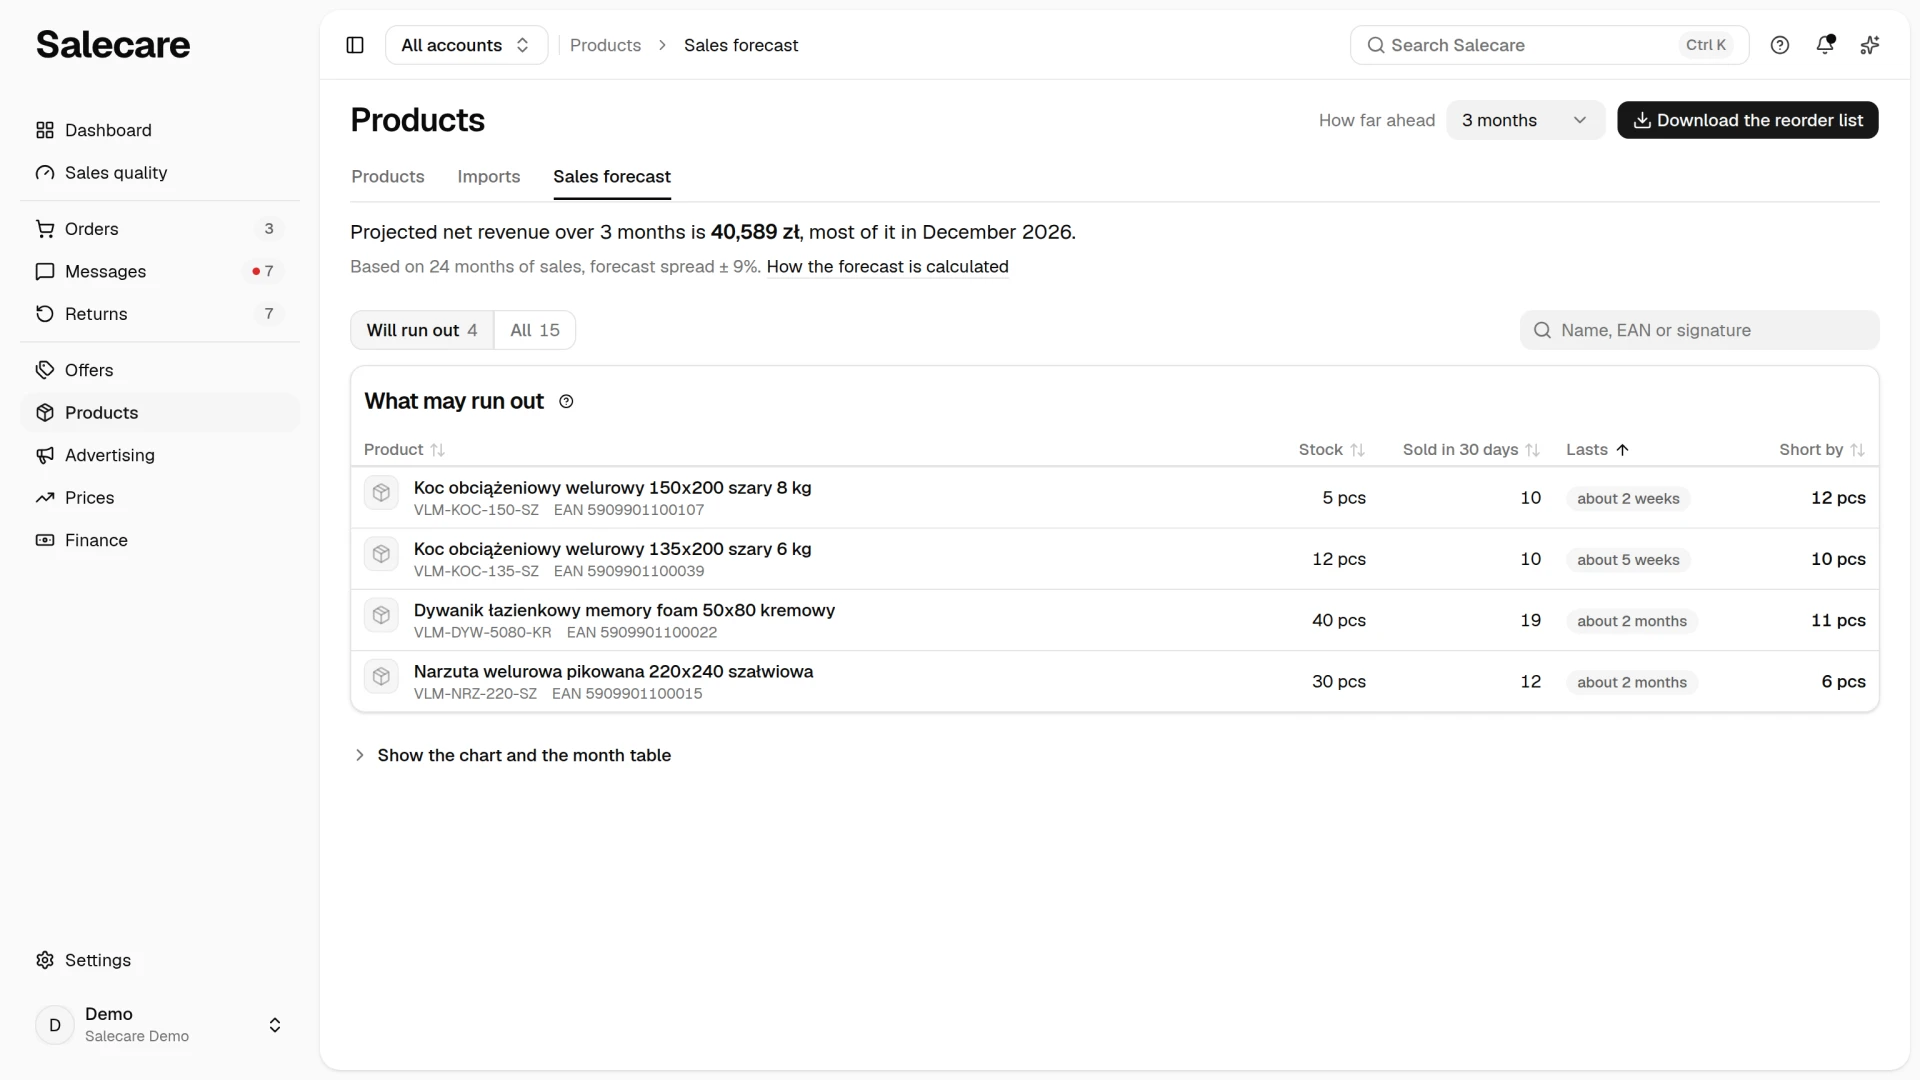Toggle the sidebar panel icon
The height and width of the screenshot is (1080, 1920).
coord(355,45)
